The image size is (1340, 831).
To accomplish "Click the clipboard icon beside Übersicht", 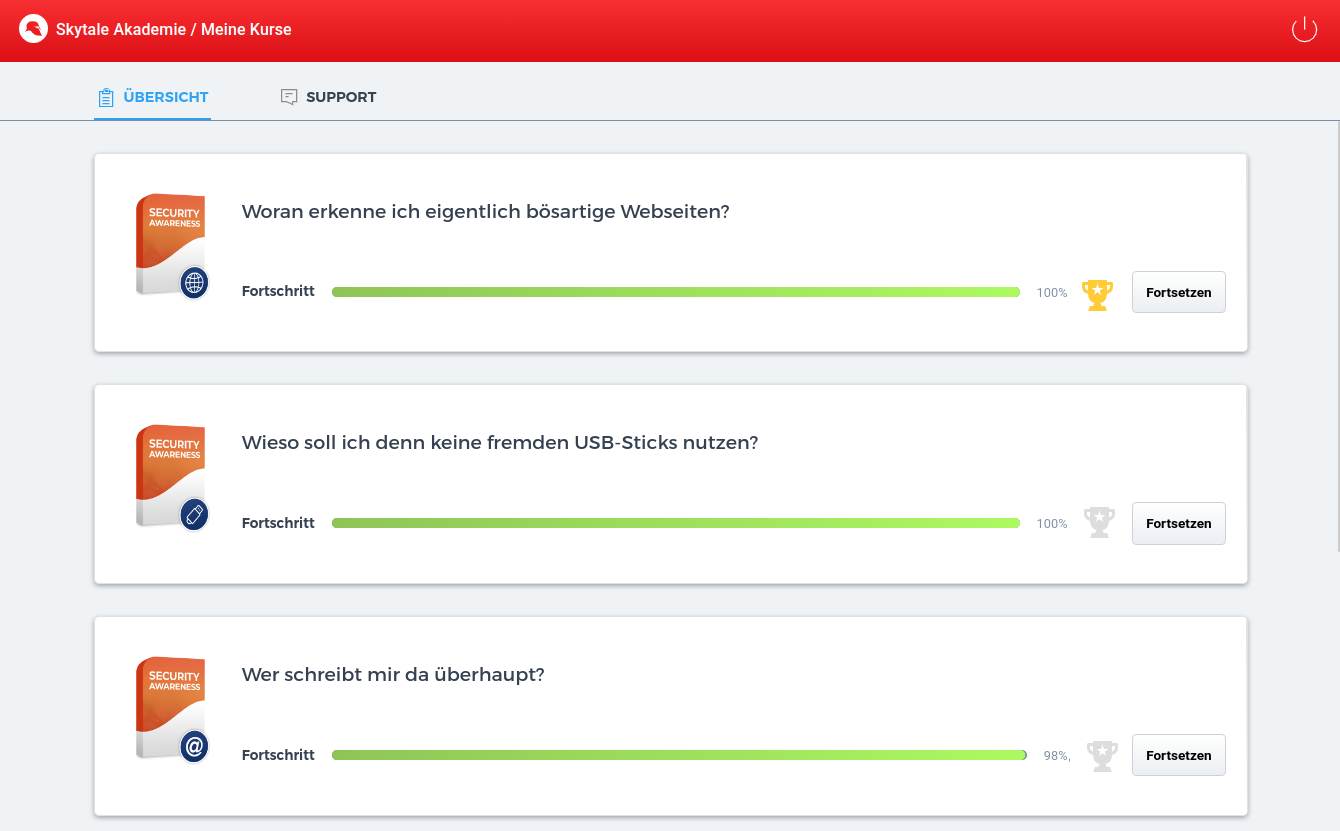I will click(x=106, y=97).
